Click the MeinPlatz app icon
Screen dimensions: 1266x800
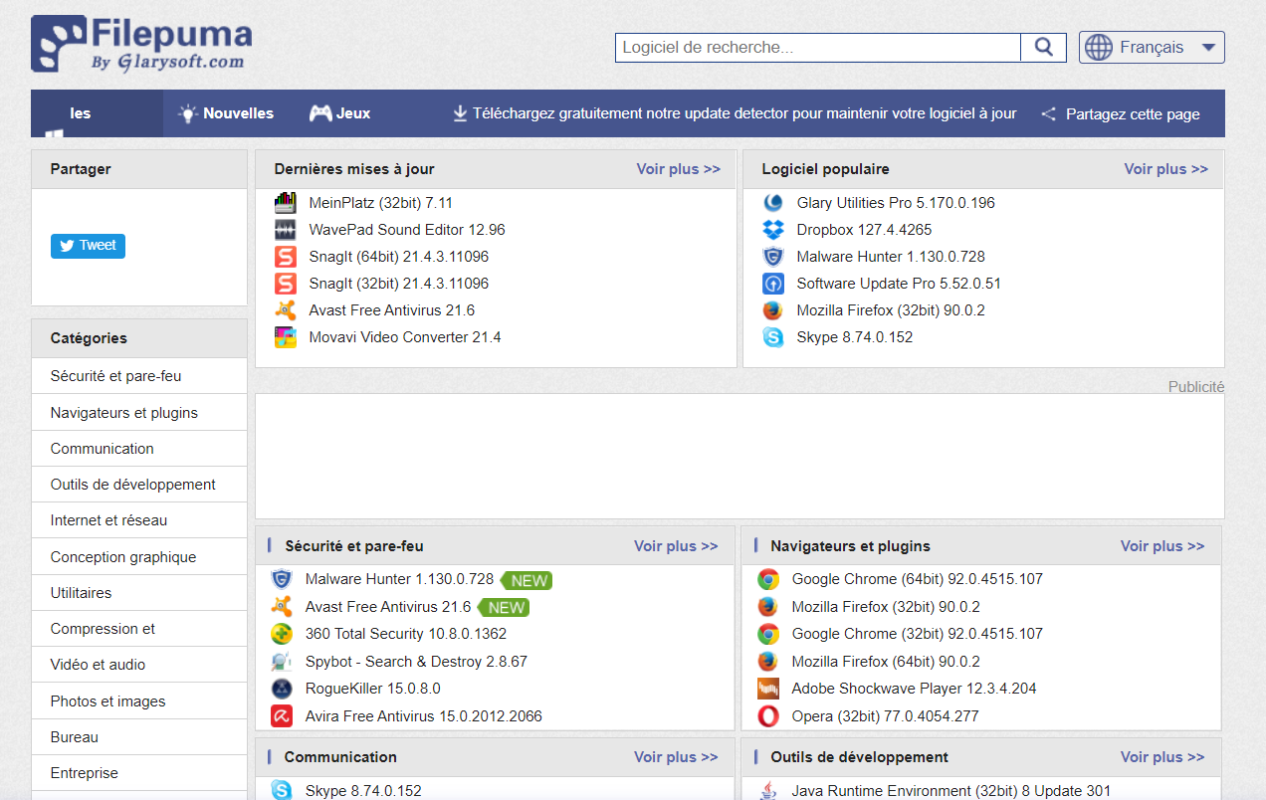coord(285,203)
